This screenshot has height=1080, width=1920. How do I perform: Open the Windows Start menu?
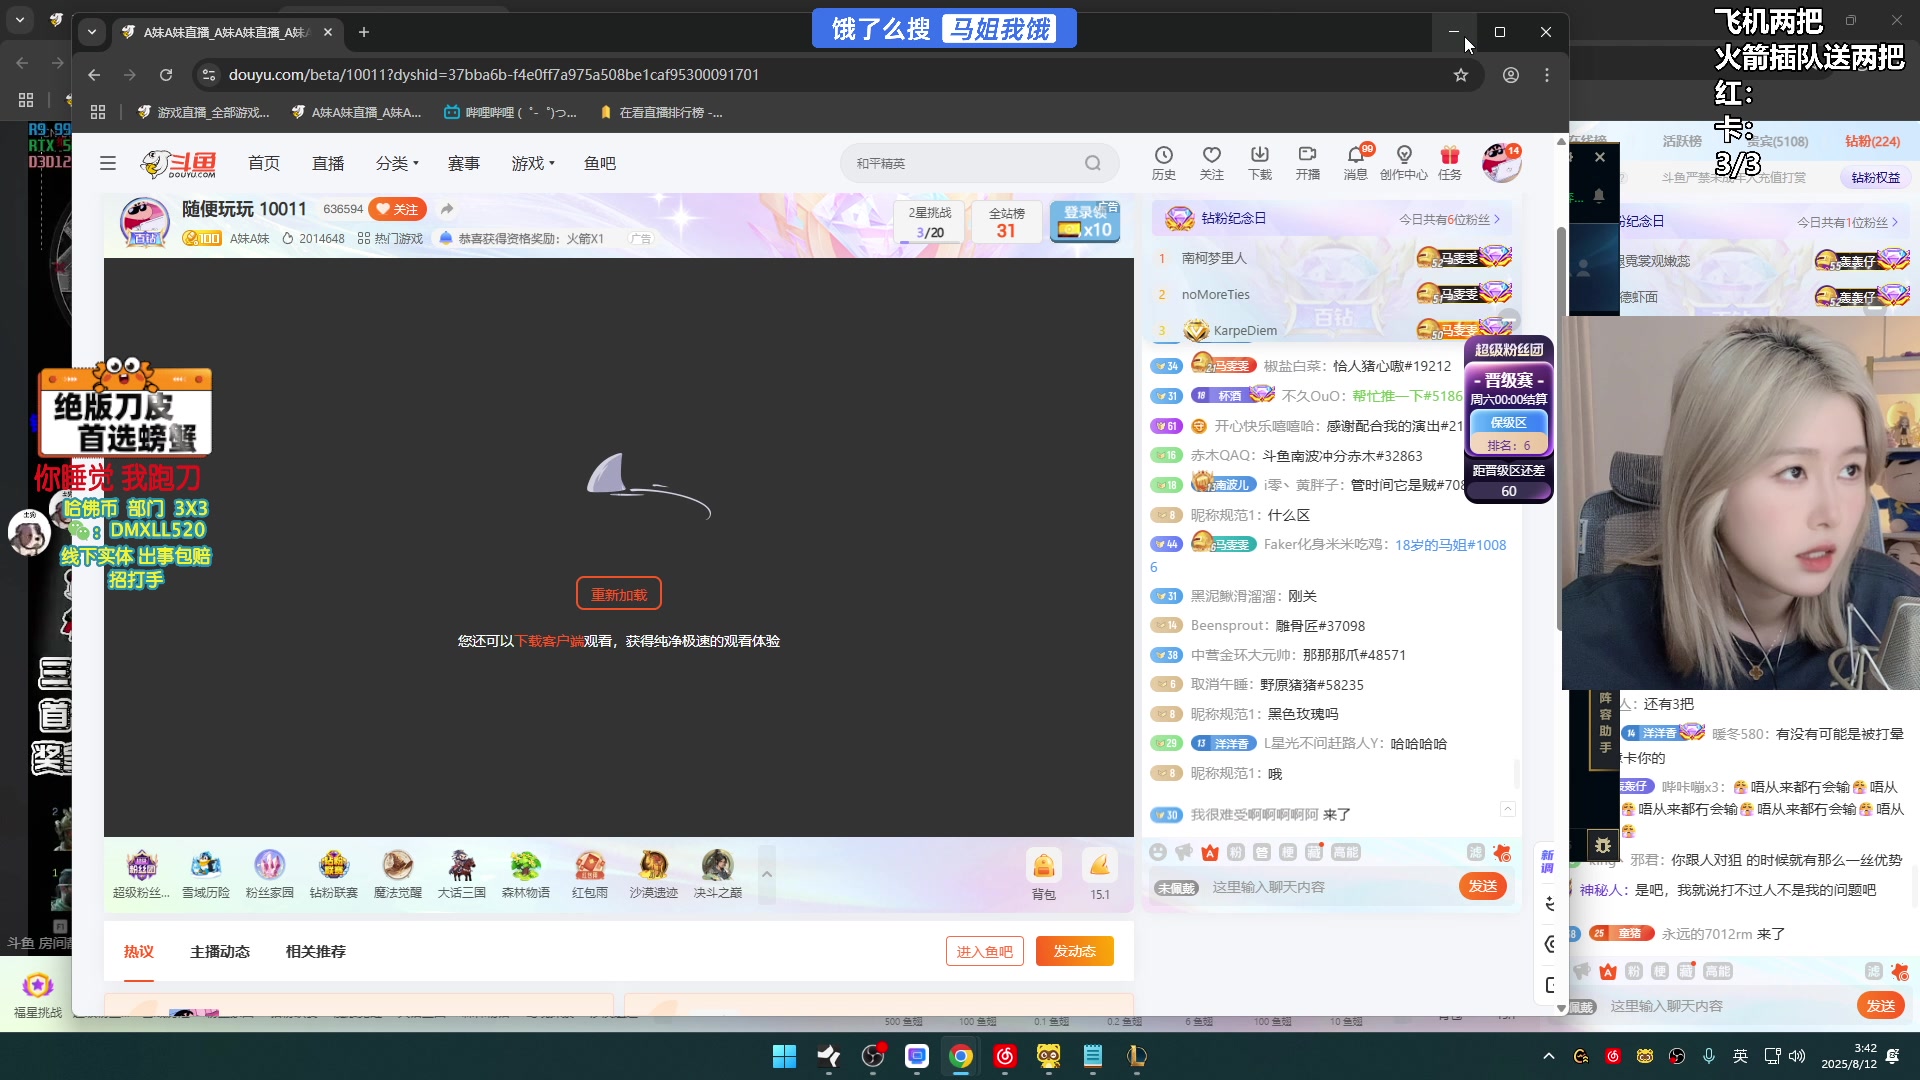tap(785, 1056)
